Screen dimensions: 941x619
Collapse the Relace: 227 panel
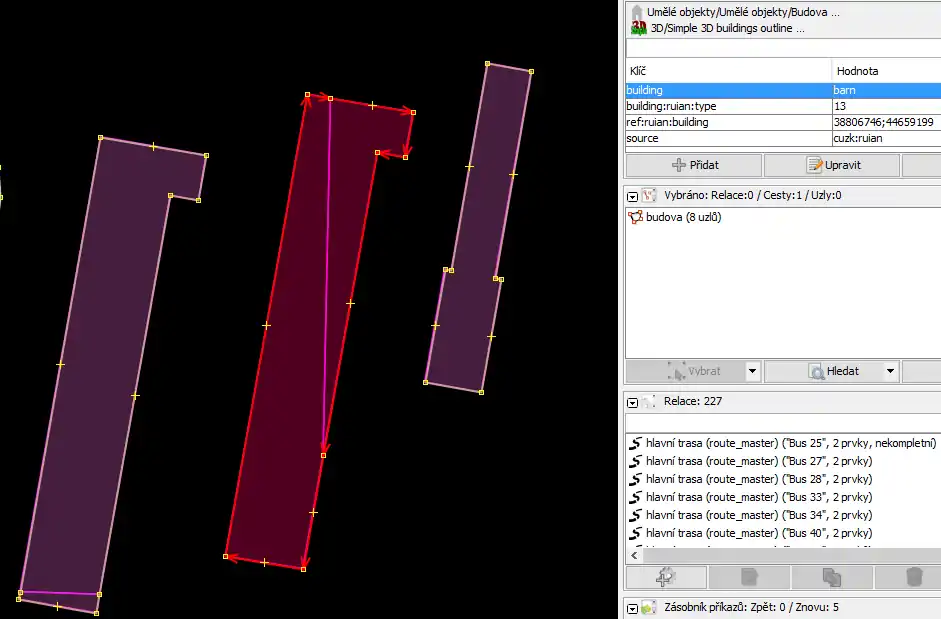click(632, 402)
